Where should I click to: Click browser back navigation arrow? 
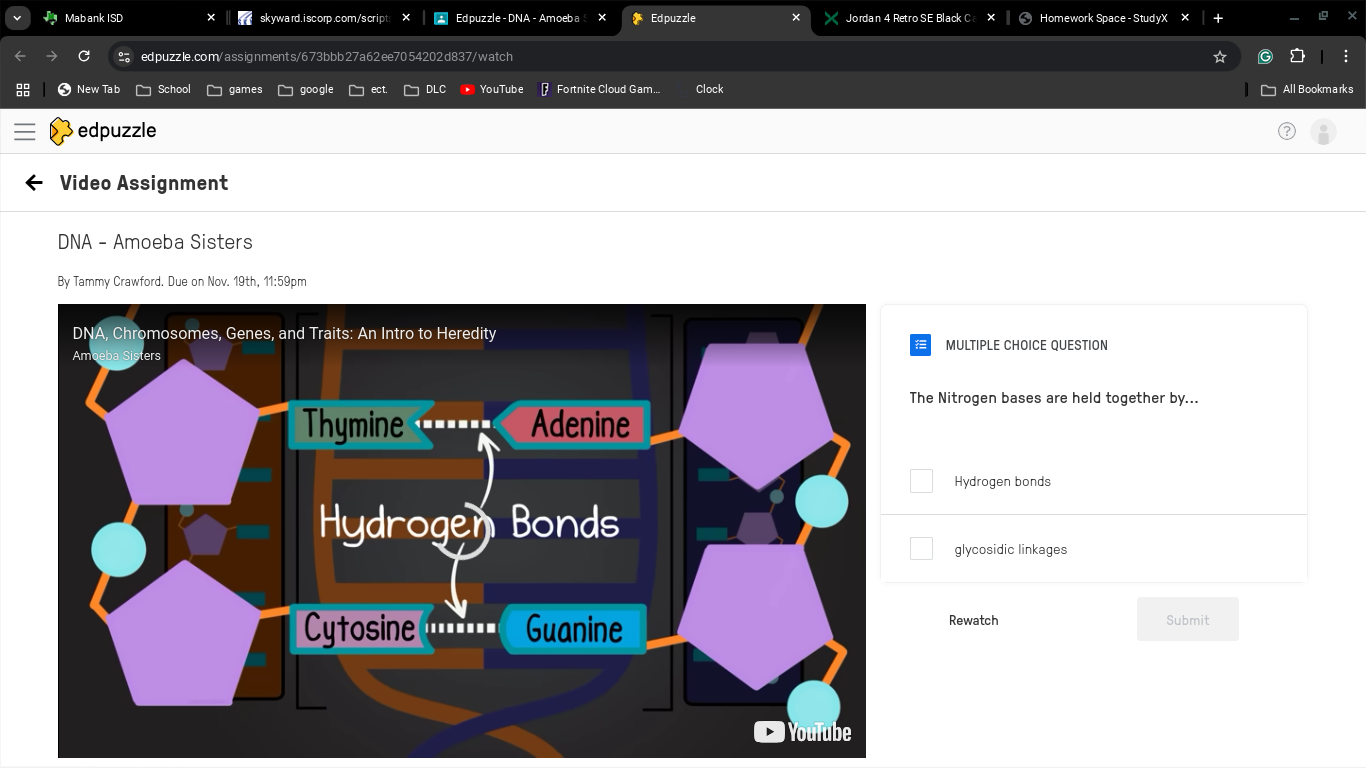click(20, 57)
